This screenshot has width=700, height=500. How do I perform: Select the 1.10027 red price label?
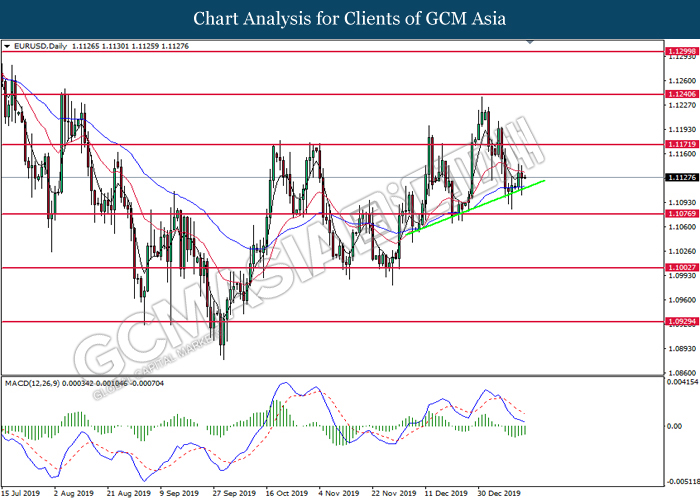pyautogui.click(x=681, y=267)
